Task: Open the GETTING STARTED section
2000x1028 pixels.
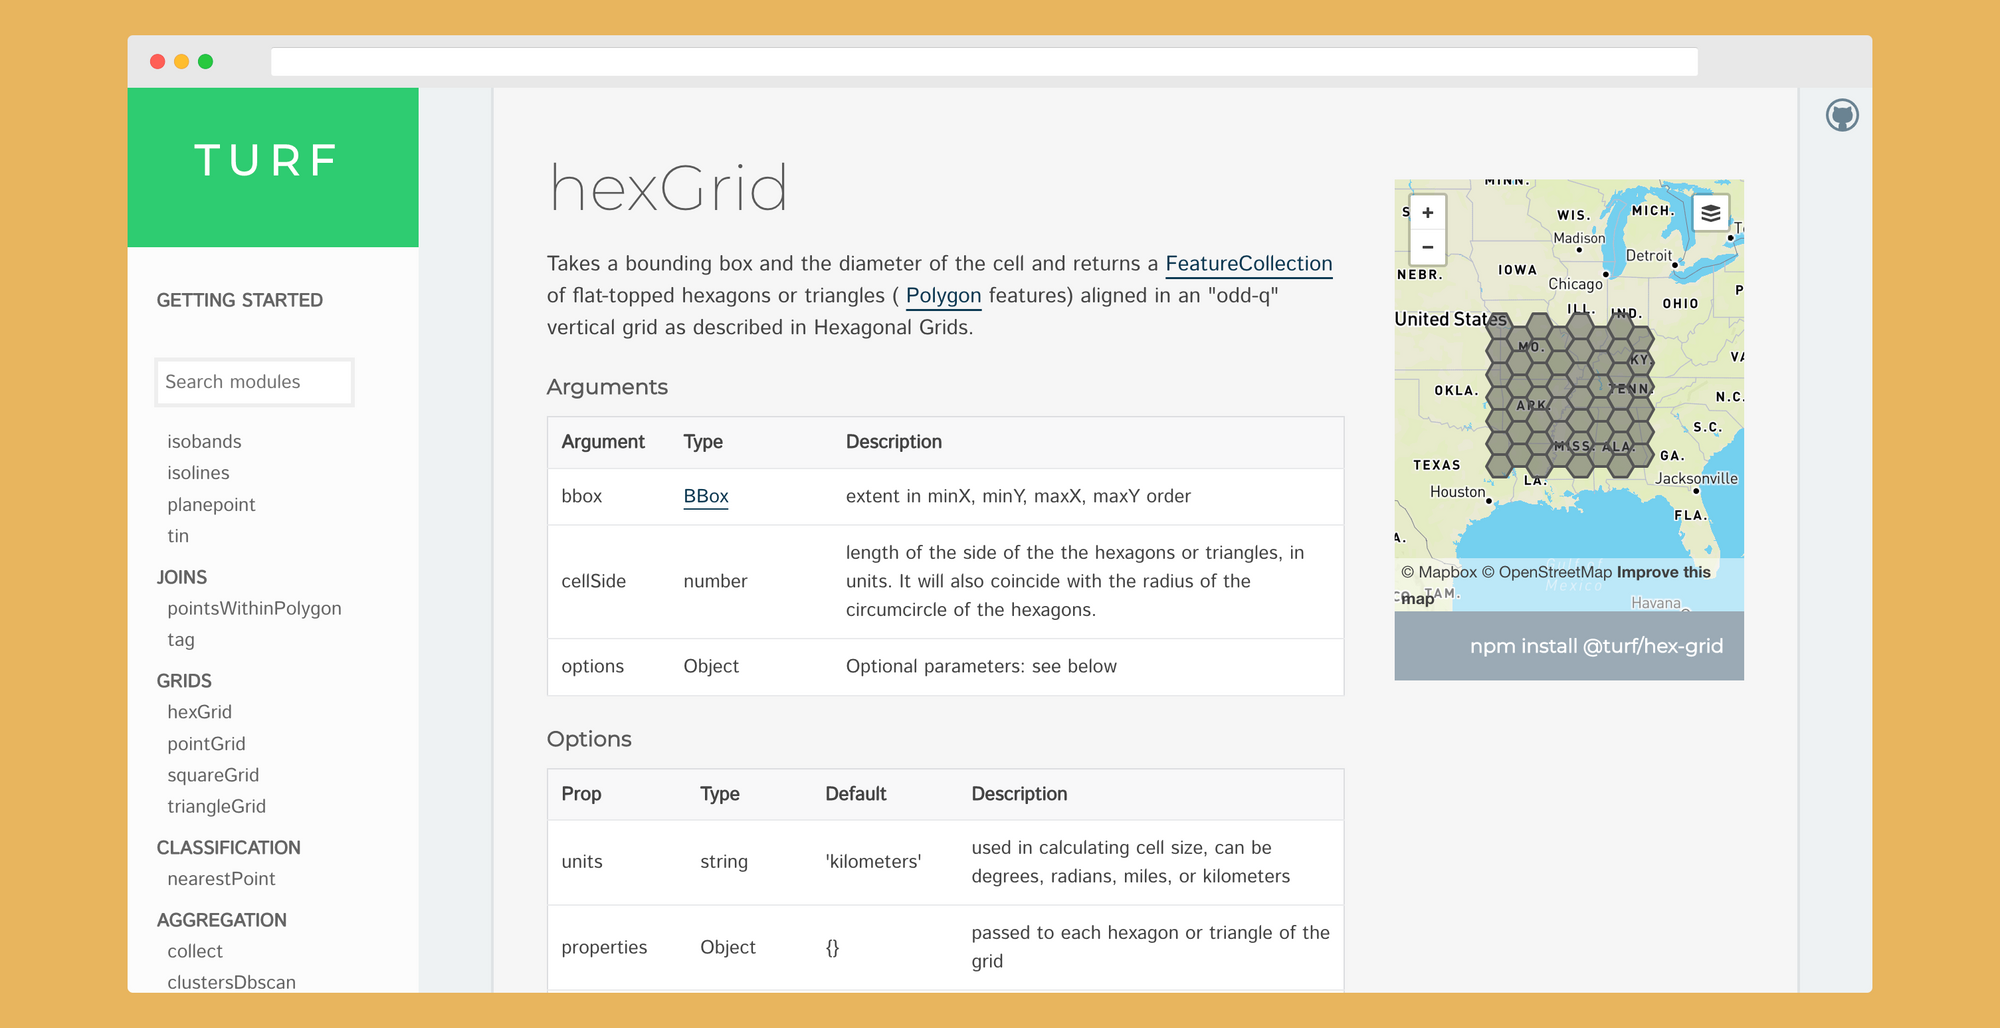Action: (239, 300)
